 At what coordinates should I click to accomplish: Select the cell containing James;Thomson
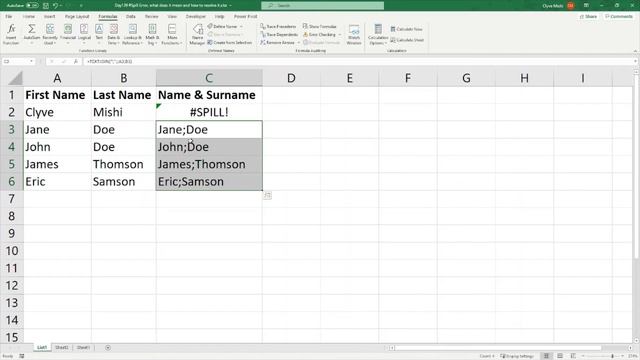click(x=209, y=164)
